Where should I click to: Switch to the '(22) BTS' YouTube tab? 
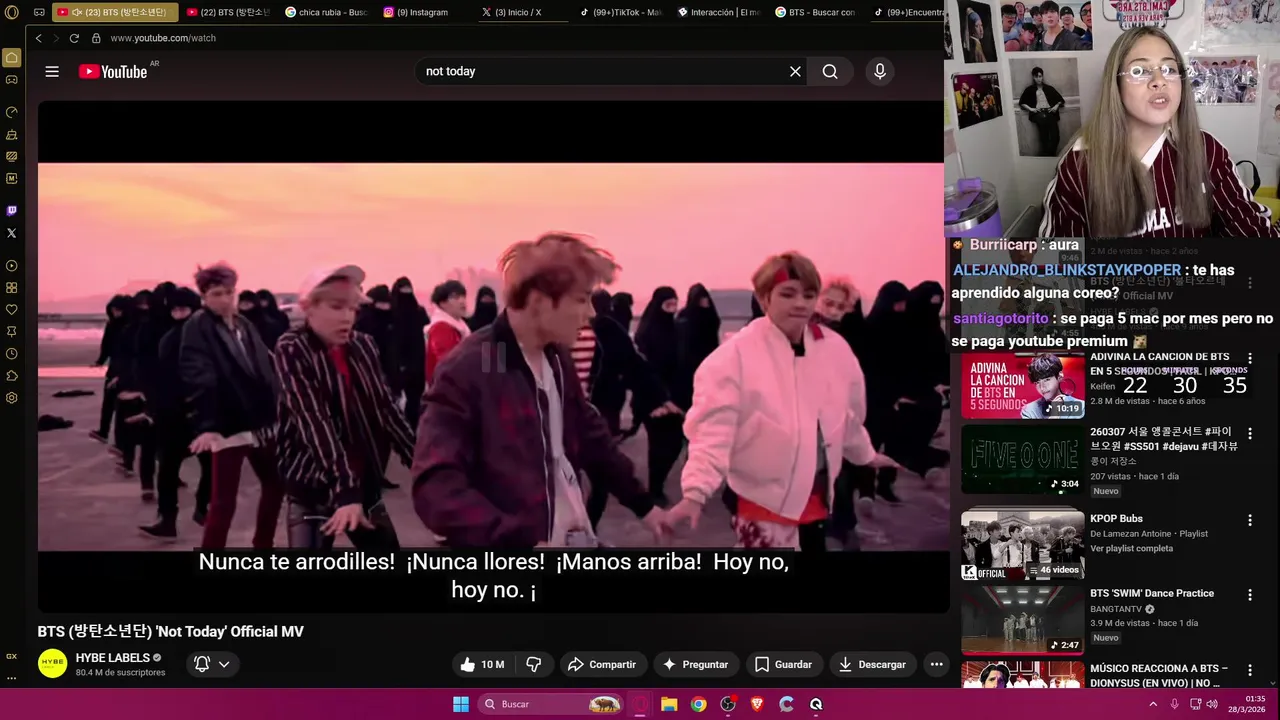click(x=228, y=12)
